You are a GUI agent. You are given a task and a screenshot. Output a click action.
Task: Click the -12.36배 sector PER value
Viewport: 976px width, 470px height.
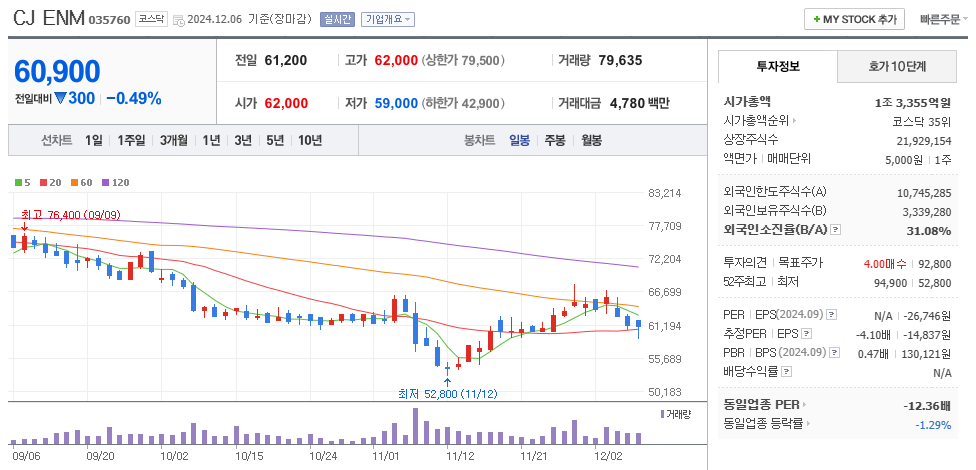tap(927, 407)
